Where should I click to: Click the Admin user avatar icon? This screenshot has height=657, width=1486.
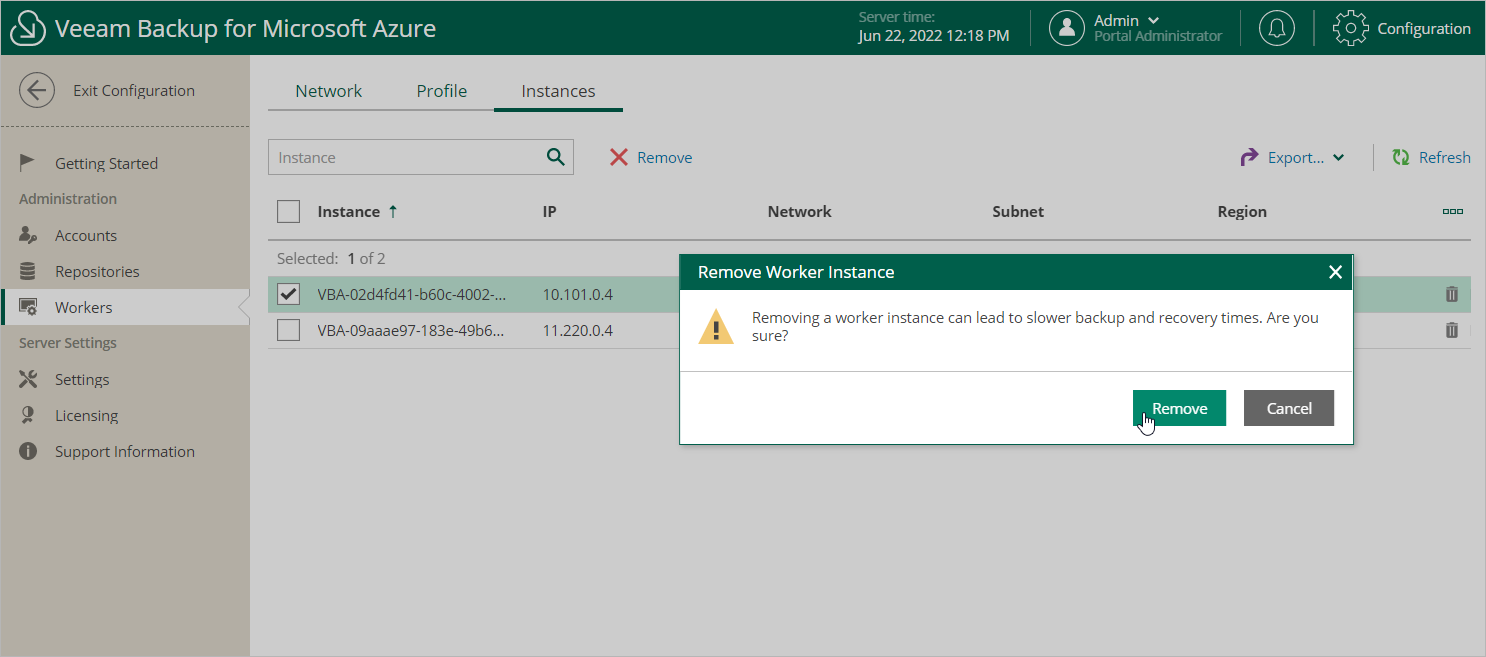(x=1067, y=28)
